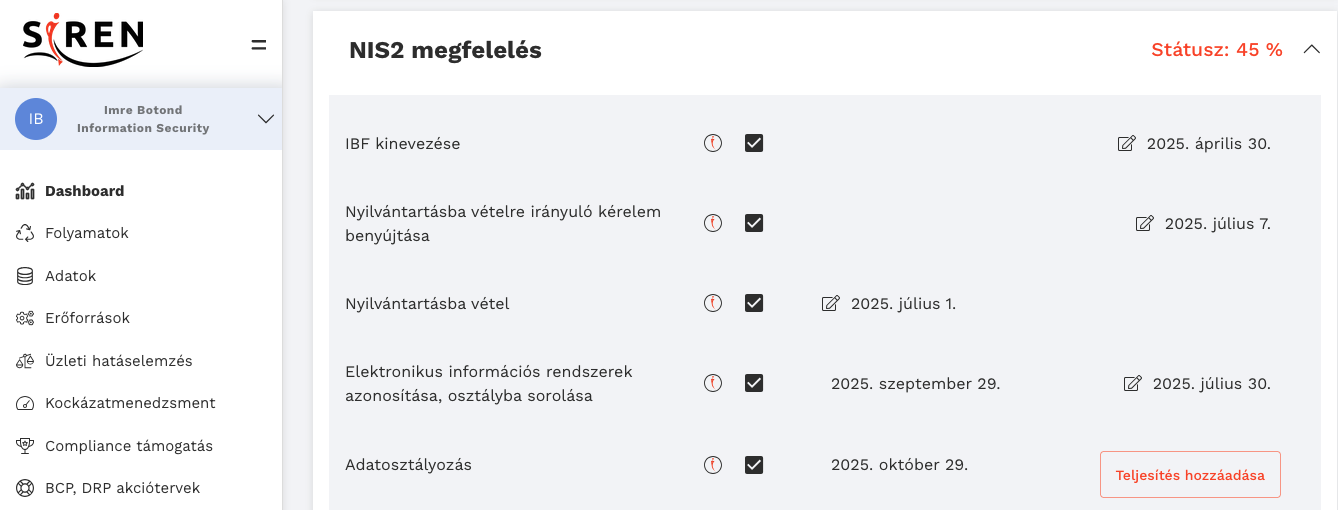Viewport: 1338px width, 510px height.
Task: Click the Dashboard chart icon in sidebar
Action: coord(26,191)
